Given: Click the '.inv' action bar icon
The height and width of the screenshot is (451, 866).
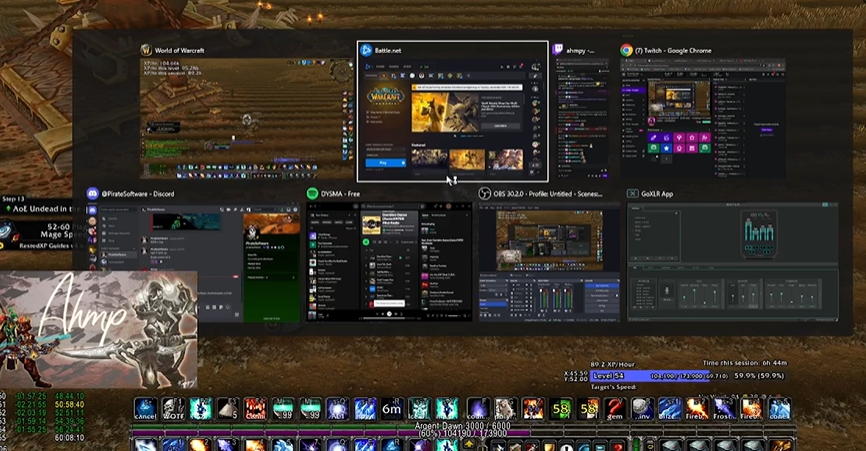Looking at the screenshot, I should coord(643,408).
